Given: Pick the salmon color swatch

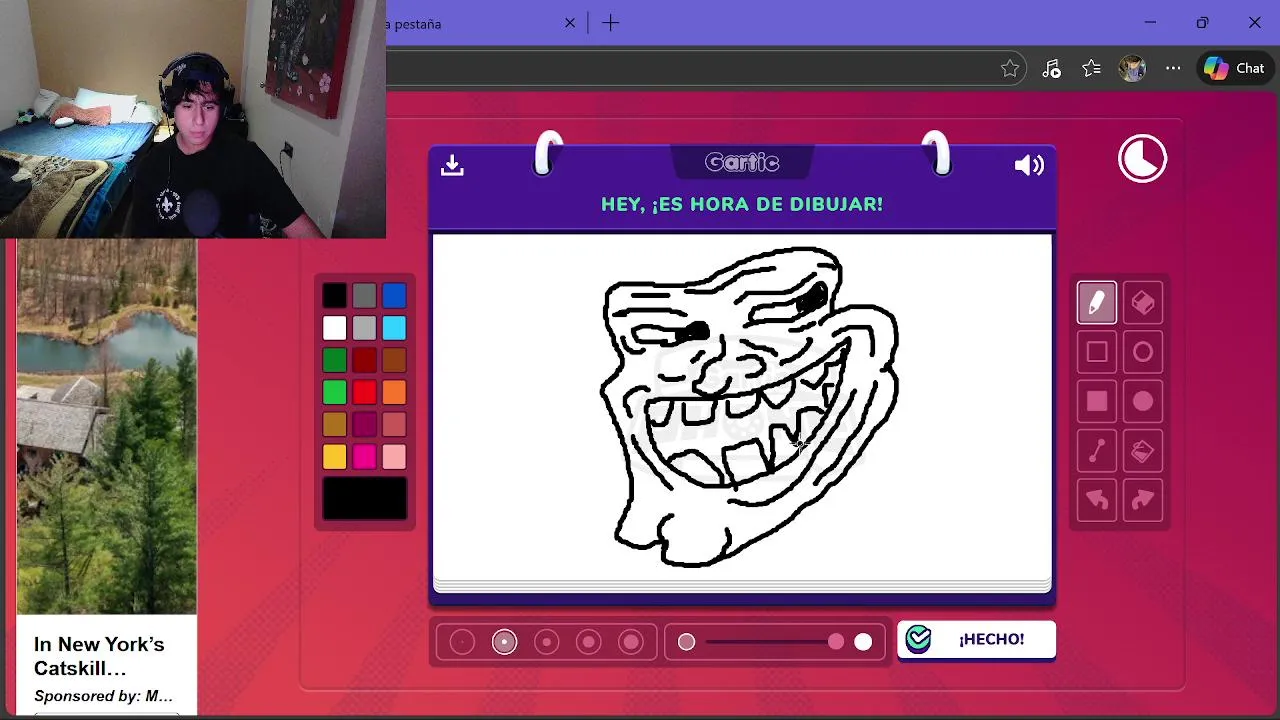Looking at the screenshot, I should [394, 424].
